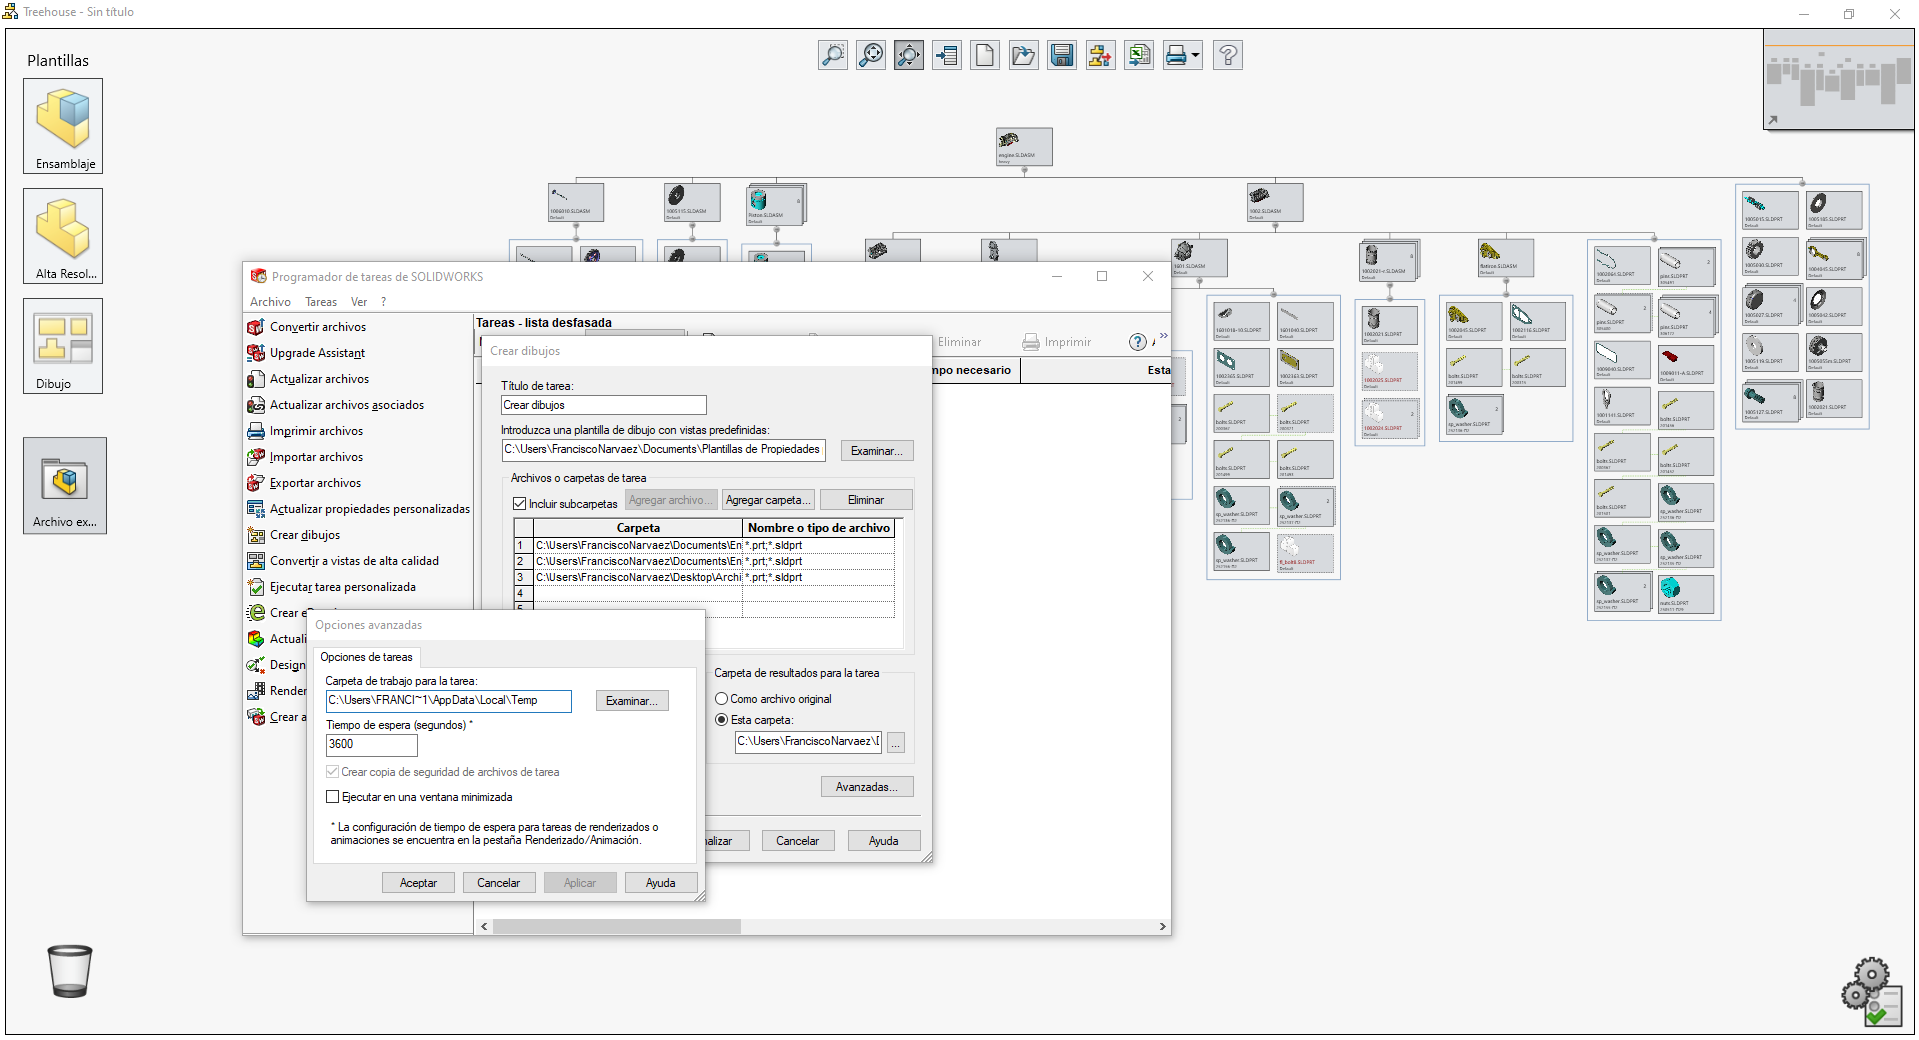Select the Ensamblaje template icon
The height and width of the screenshot is (1040, 1919).
coord(62,120)
